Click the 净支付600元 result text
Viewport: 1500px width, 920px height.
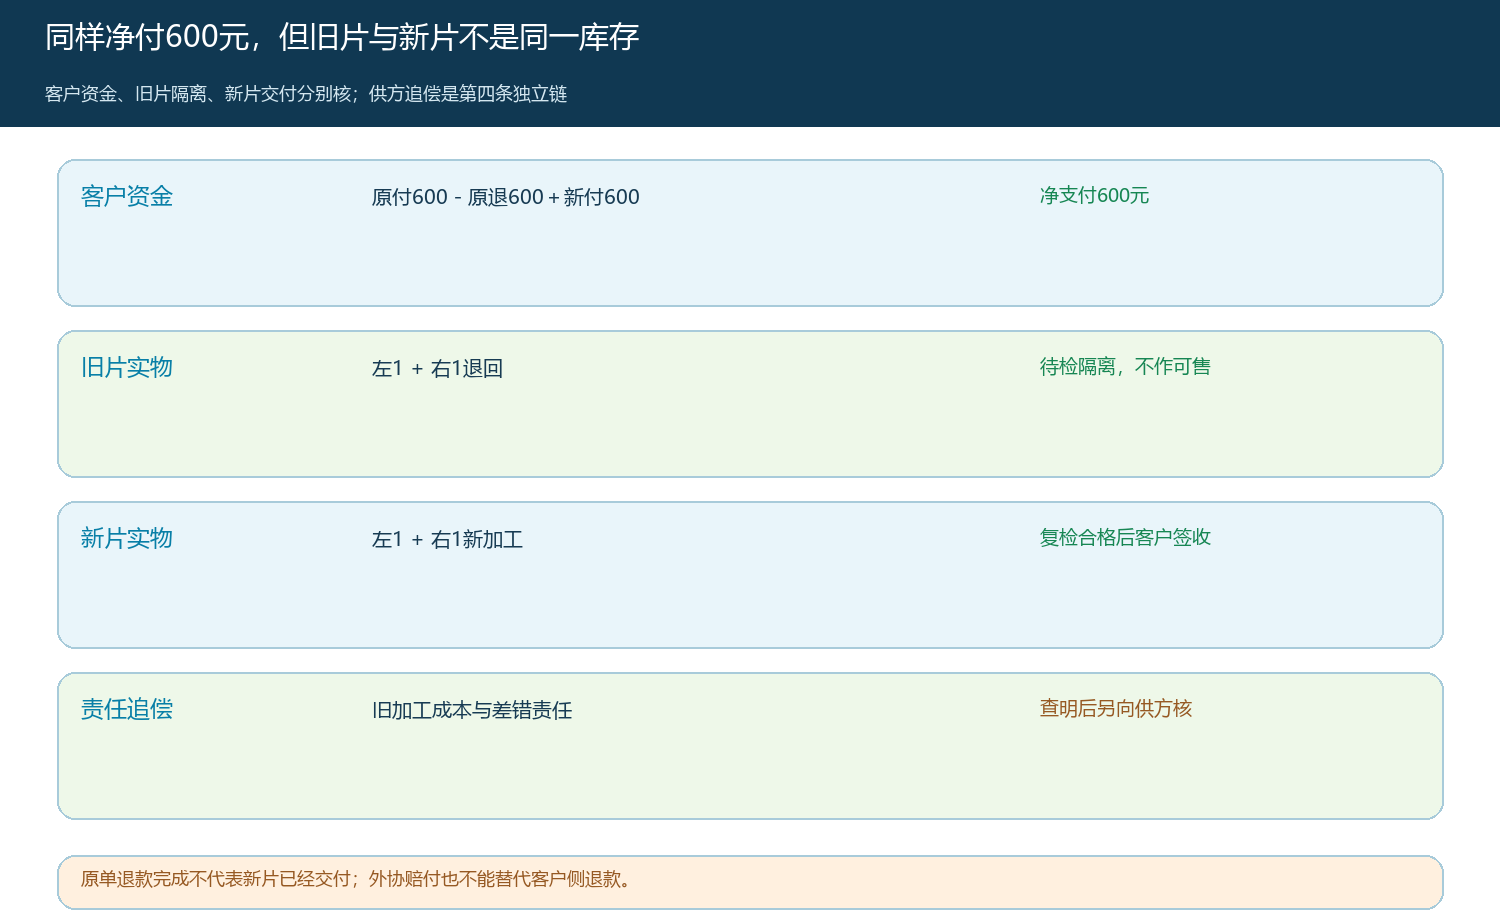tap(1094, 195)
